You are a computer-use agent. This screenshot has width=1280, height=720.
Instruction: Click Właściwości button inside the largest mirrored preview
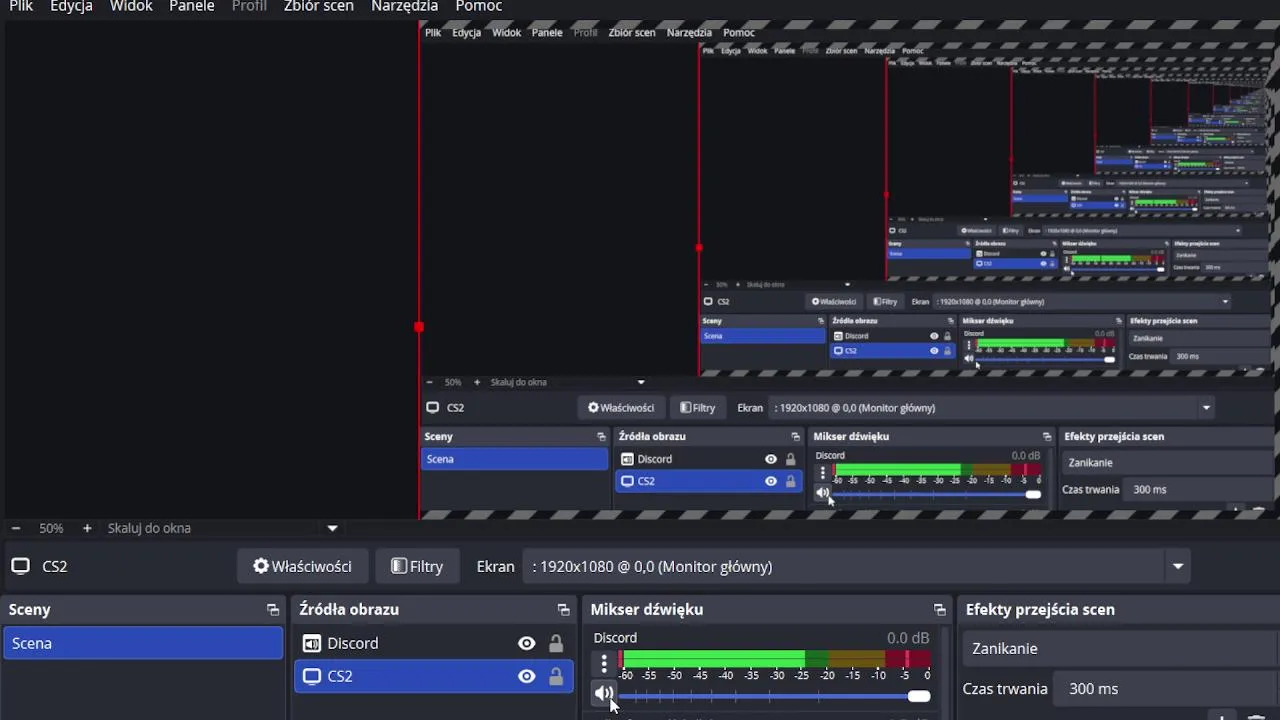pos(621,407)
